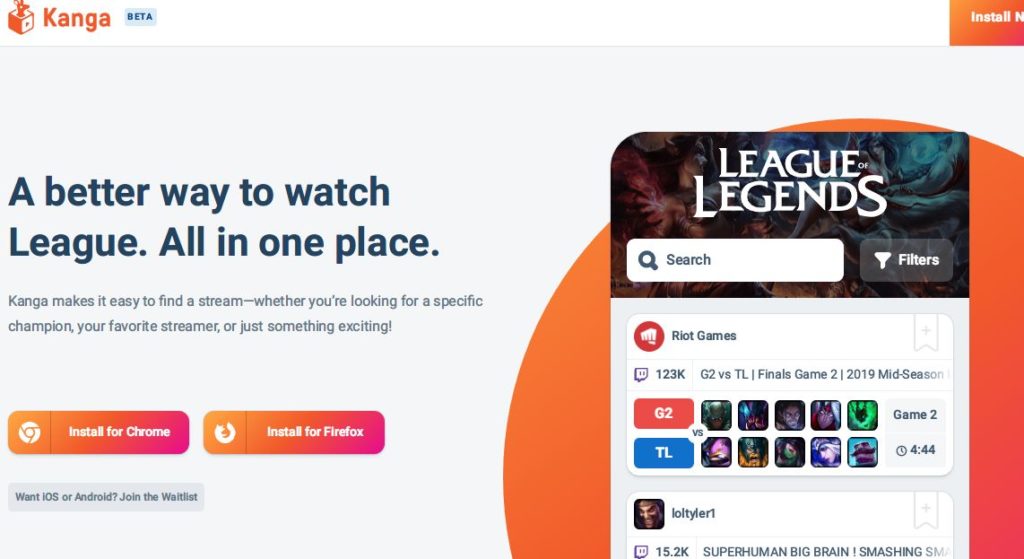The image size is (1024, 559).
Task: Click the Install for Chrome button
Action: (99, 432)
